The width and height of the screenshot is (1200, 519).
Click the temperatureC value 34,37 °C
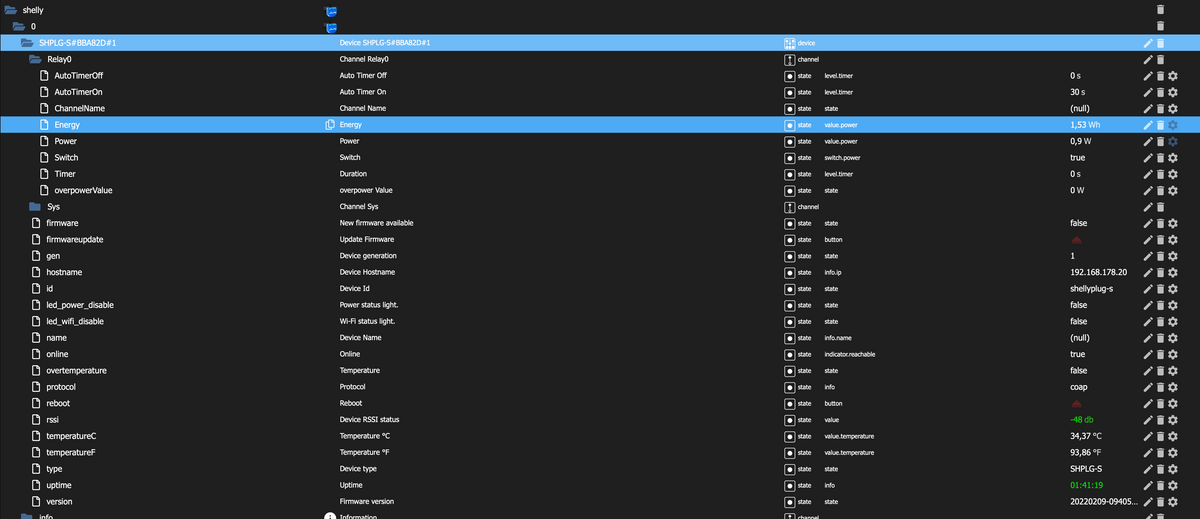[x=1086, y=436]
